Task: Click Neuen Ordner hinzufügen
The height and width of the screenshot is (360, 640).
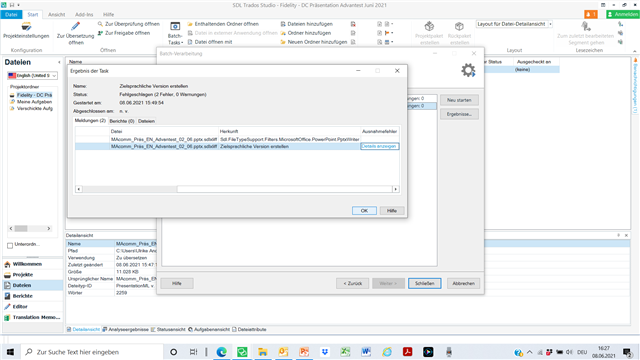Action: click(x=313, y=42)
